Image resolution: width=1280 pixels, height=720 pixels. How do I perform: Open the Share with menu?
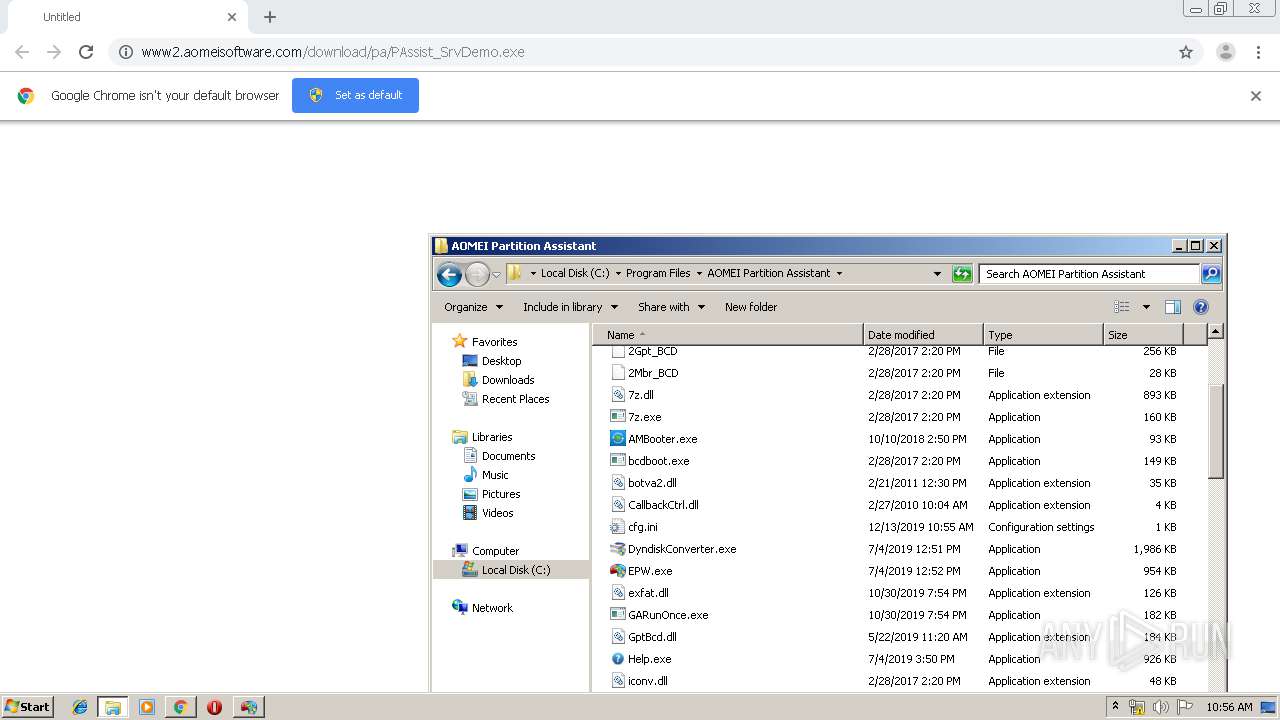[671, 307]
